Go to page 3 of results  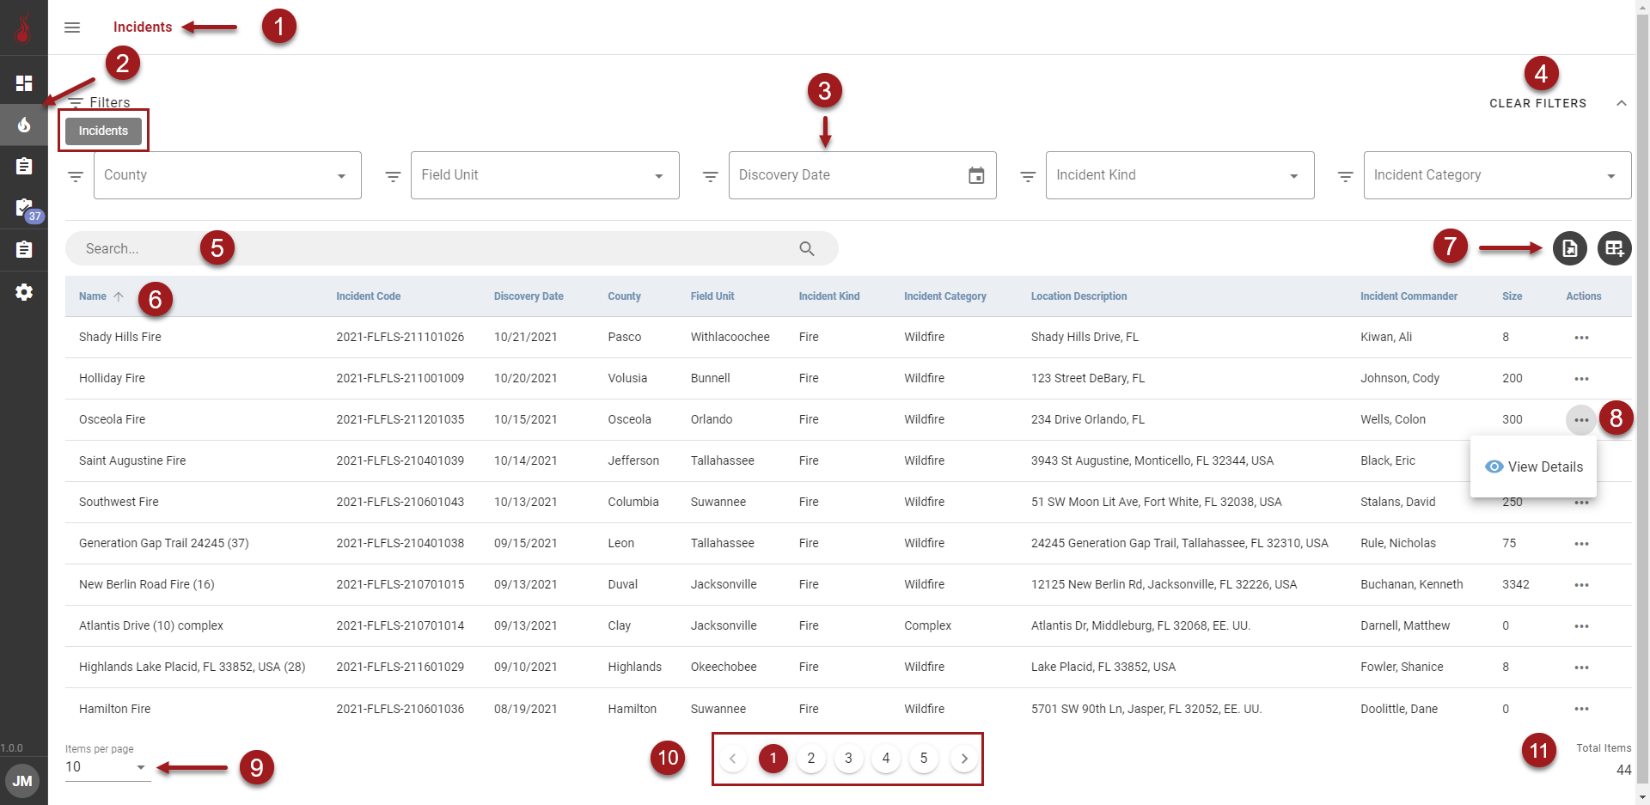848,759
